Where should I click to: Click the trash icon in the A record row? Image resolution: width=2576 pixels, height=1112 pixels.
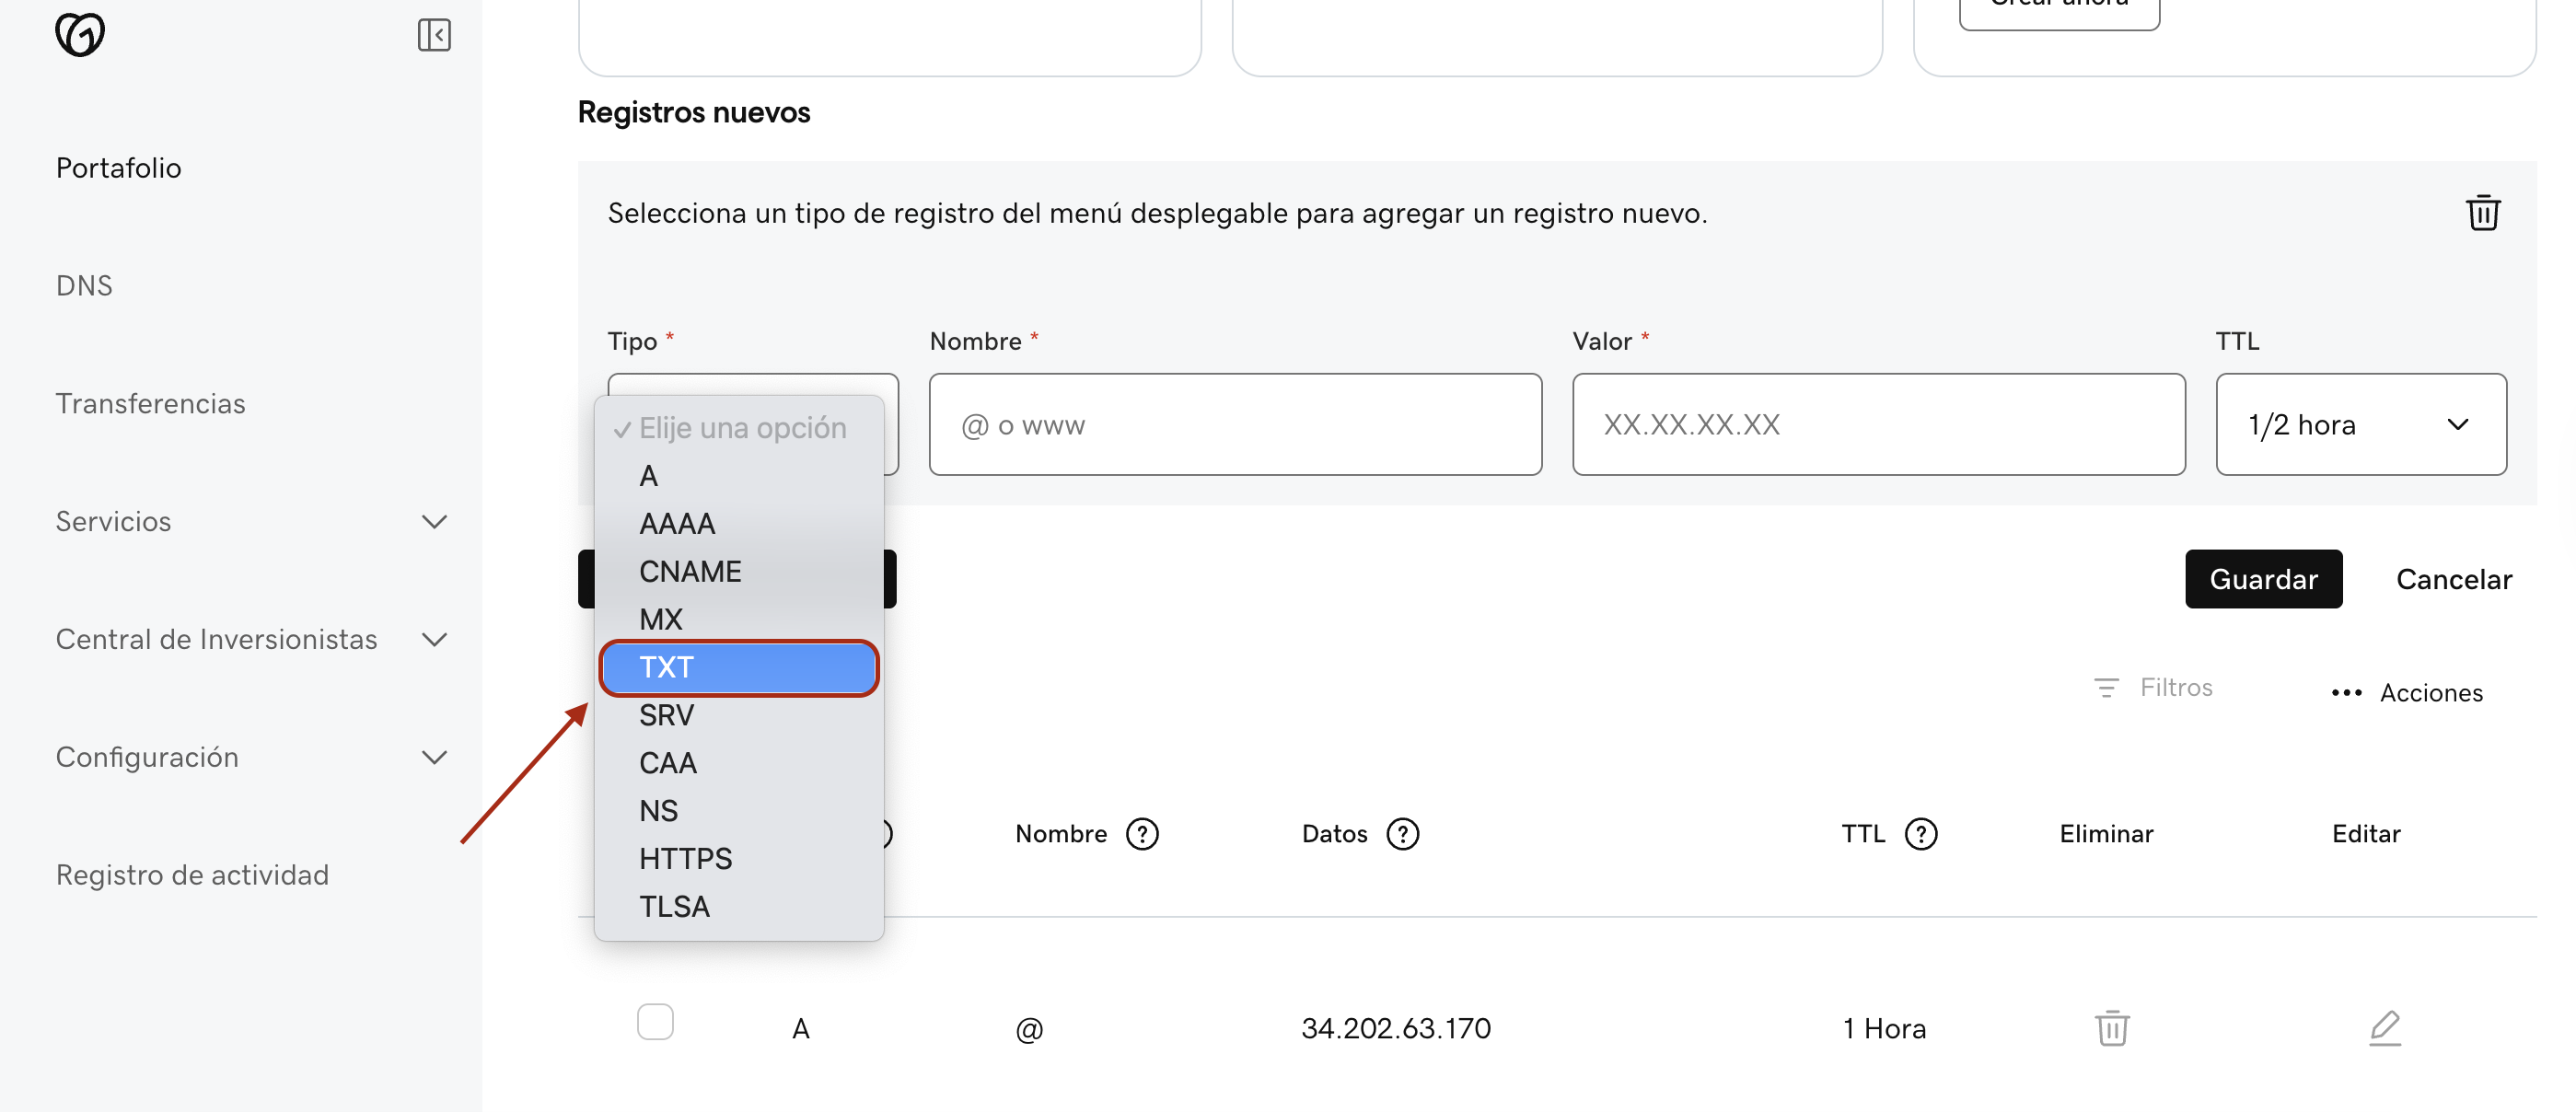2112,1028
